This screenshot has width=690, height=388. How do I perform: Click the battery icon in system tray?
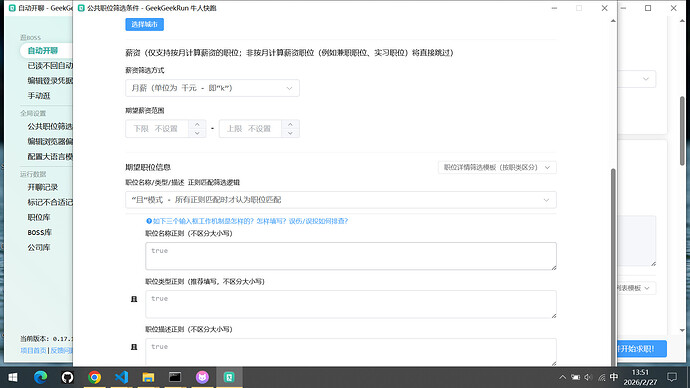(576, 377)
